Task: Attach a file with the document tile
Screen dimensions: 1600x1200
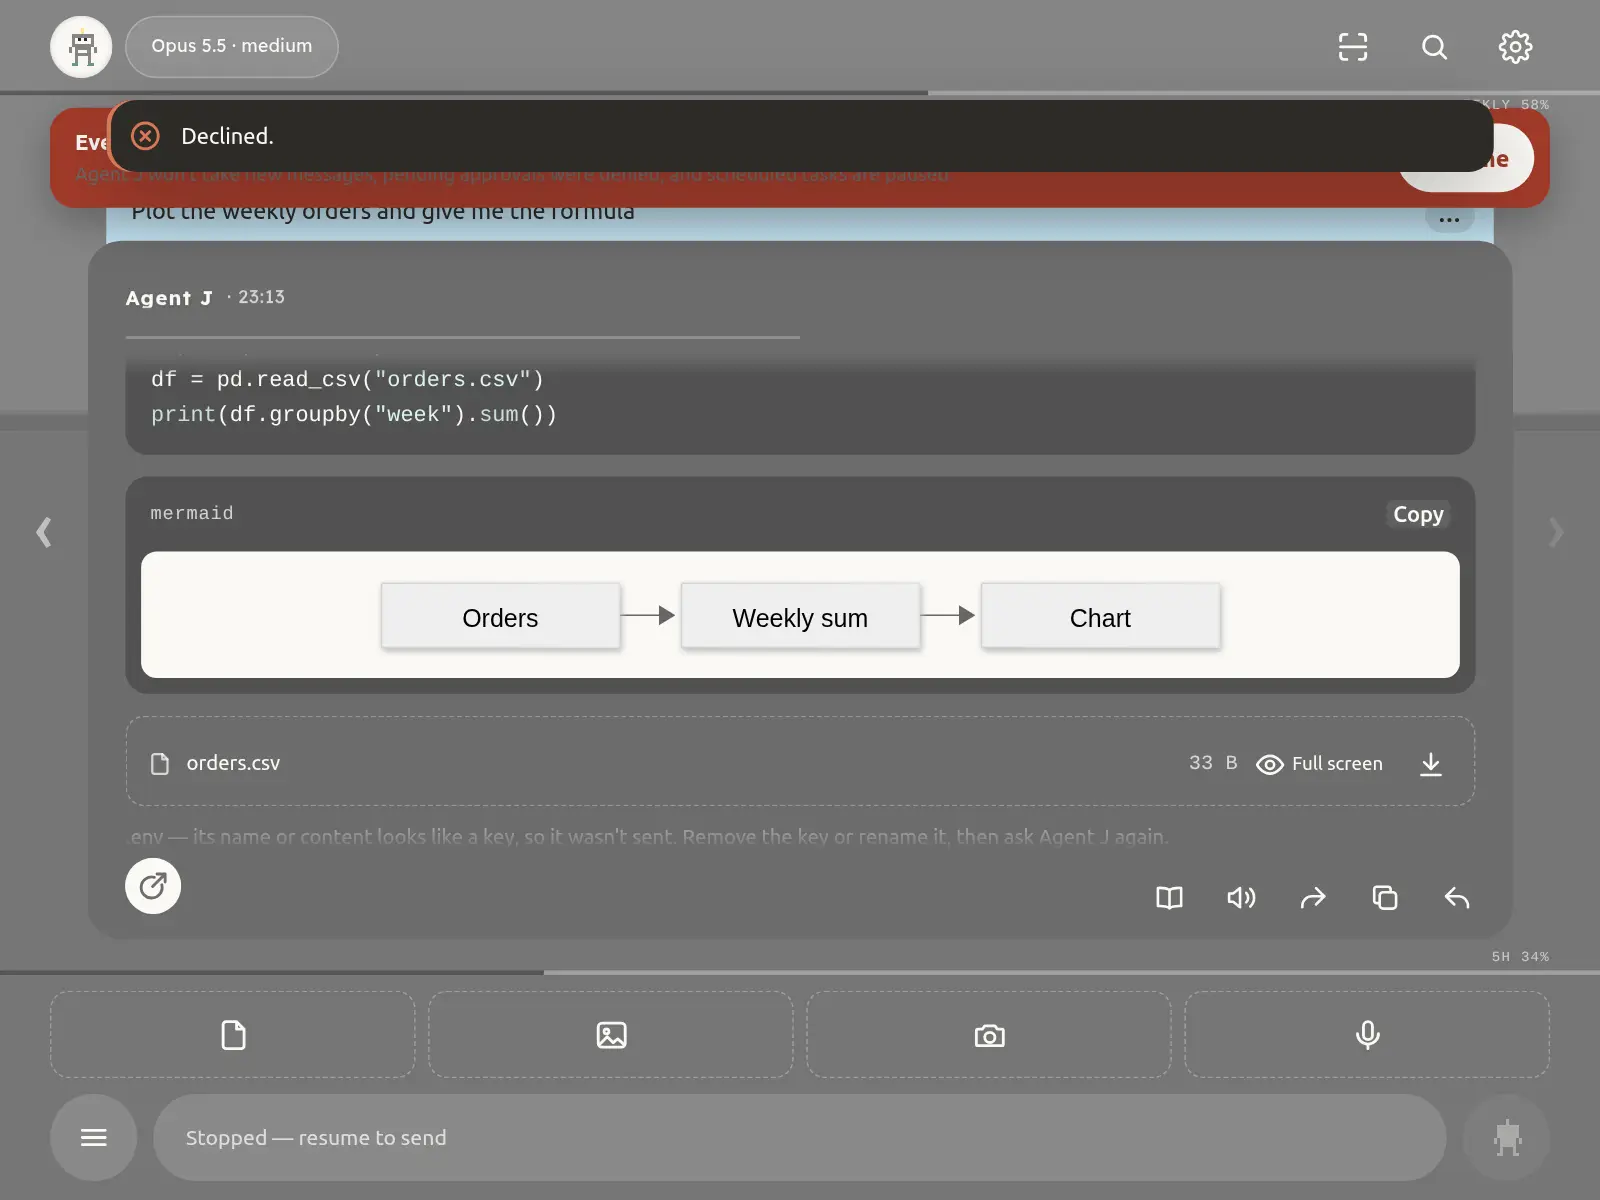Action: 233,1035
